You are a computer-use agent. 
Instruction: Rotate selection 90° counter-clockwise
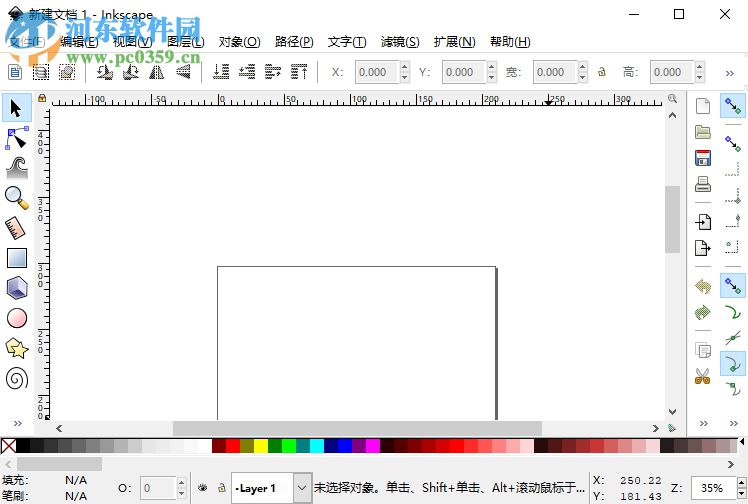[x=104, y=72]
